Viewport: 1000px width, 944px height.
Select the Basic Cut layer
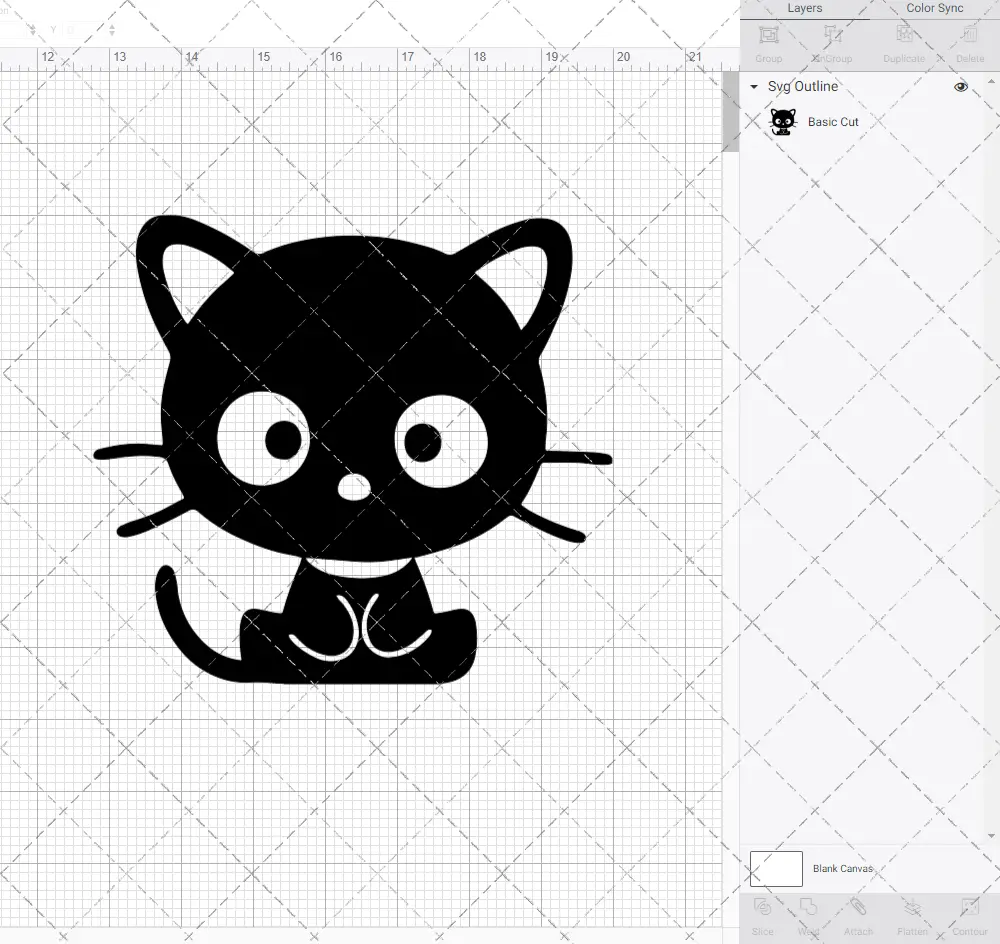[833, 121]
